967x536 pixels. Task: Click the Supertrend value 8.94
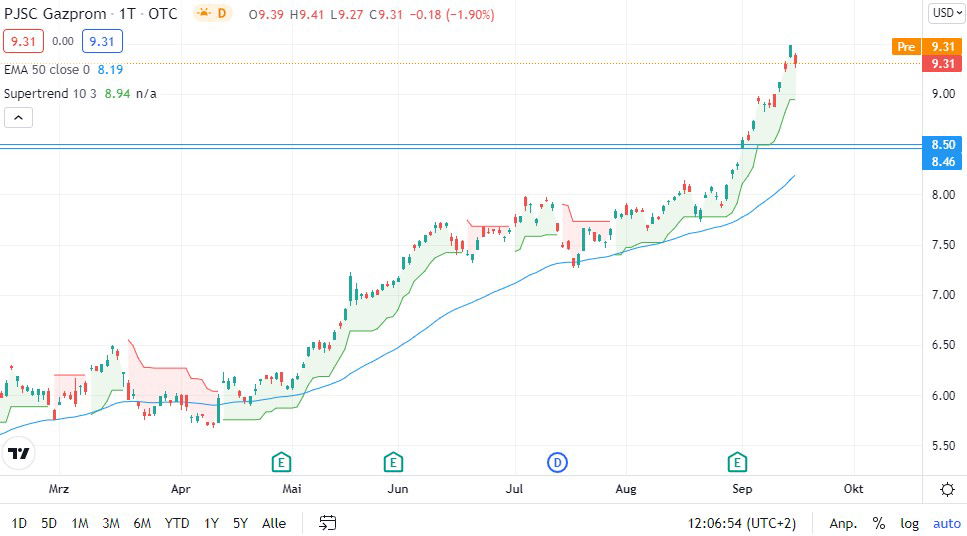click(x=117, y=94)
